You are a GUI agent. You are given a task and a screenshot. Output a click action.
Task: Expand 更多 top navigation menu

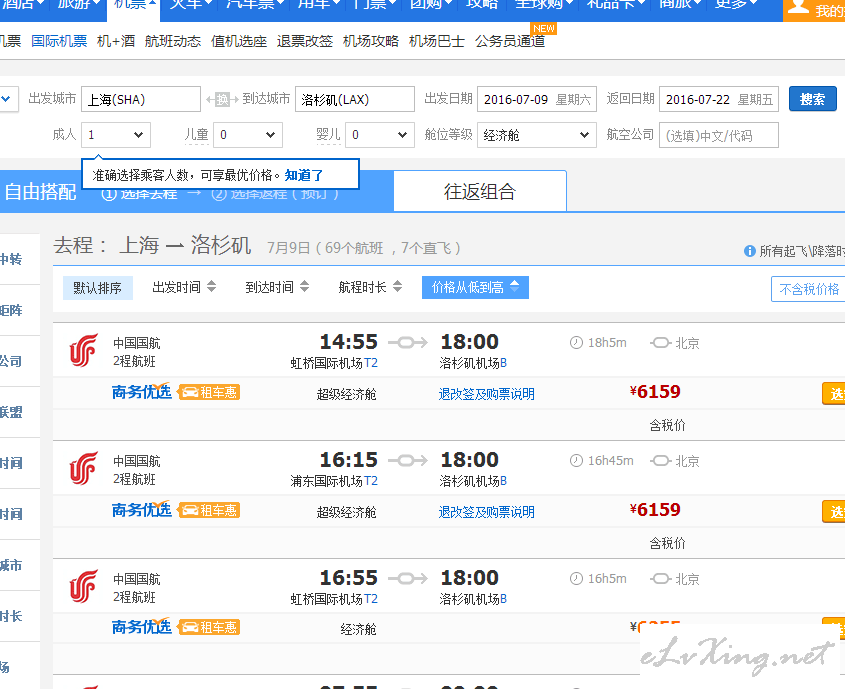tap(738, 4)
